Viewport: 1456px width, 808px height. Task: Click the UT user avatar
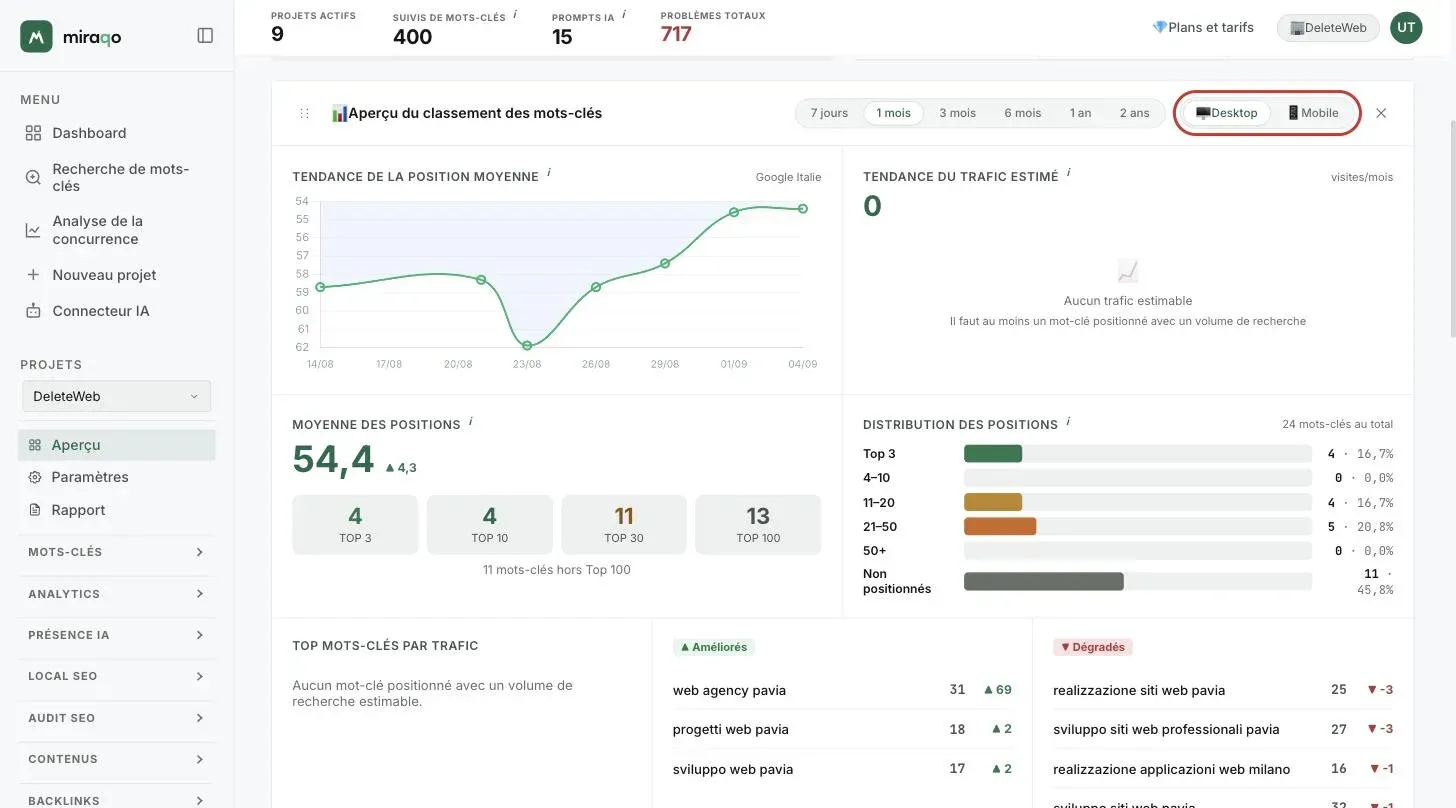(1406, 27)
